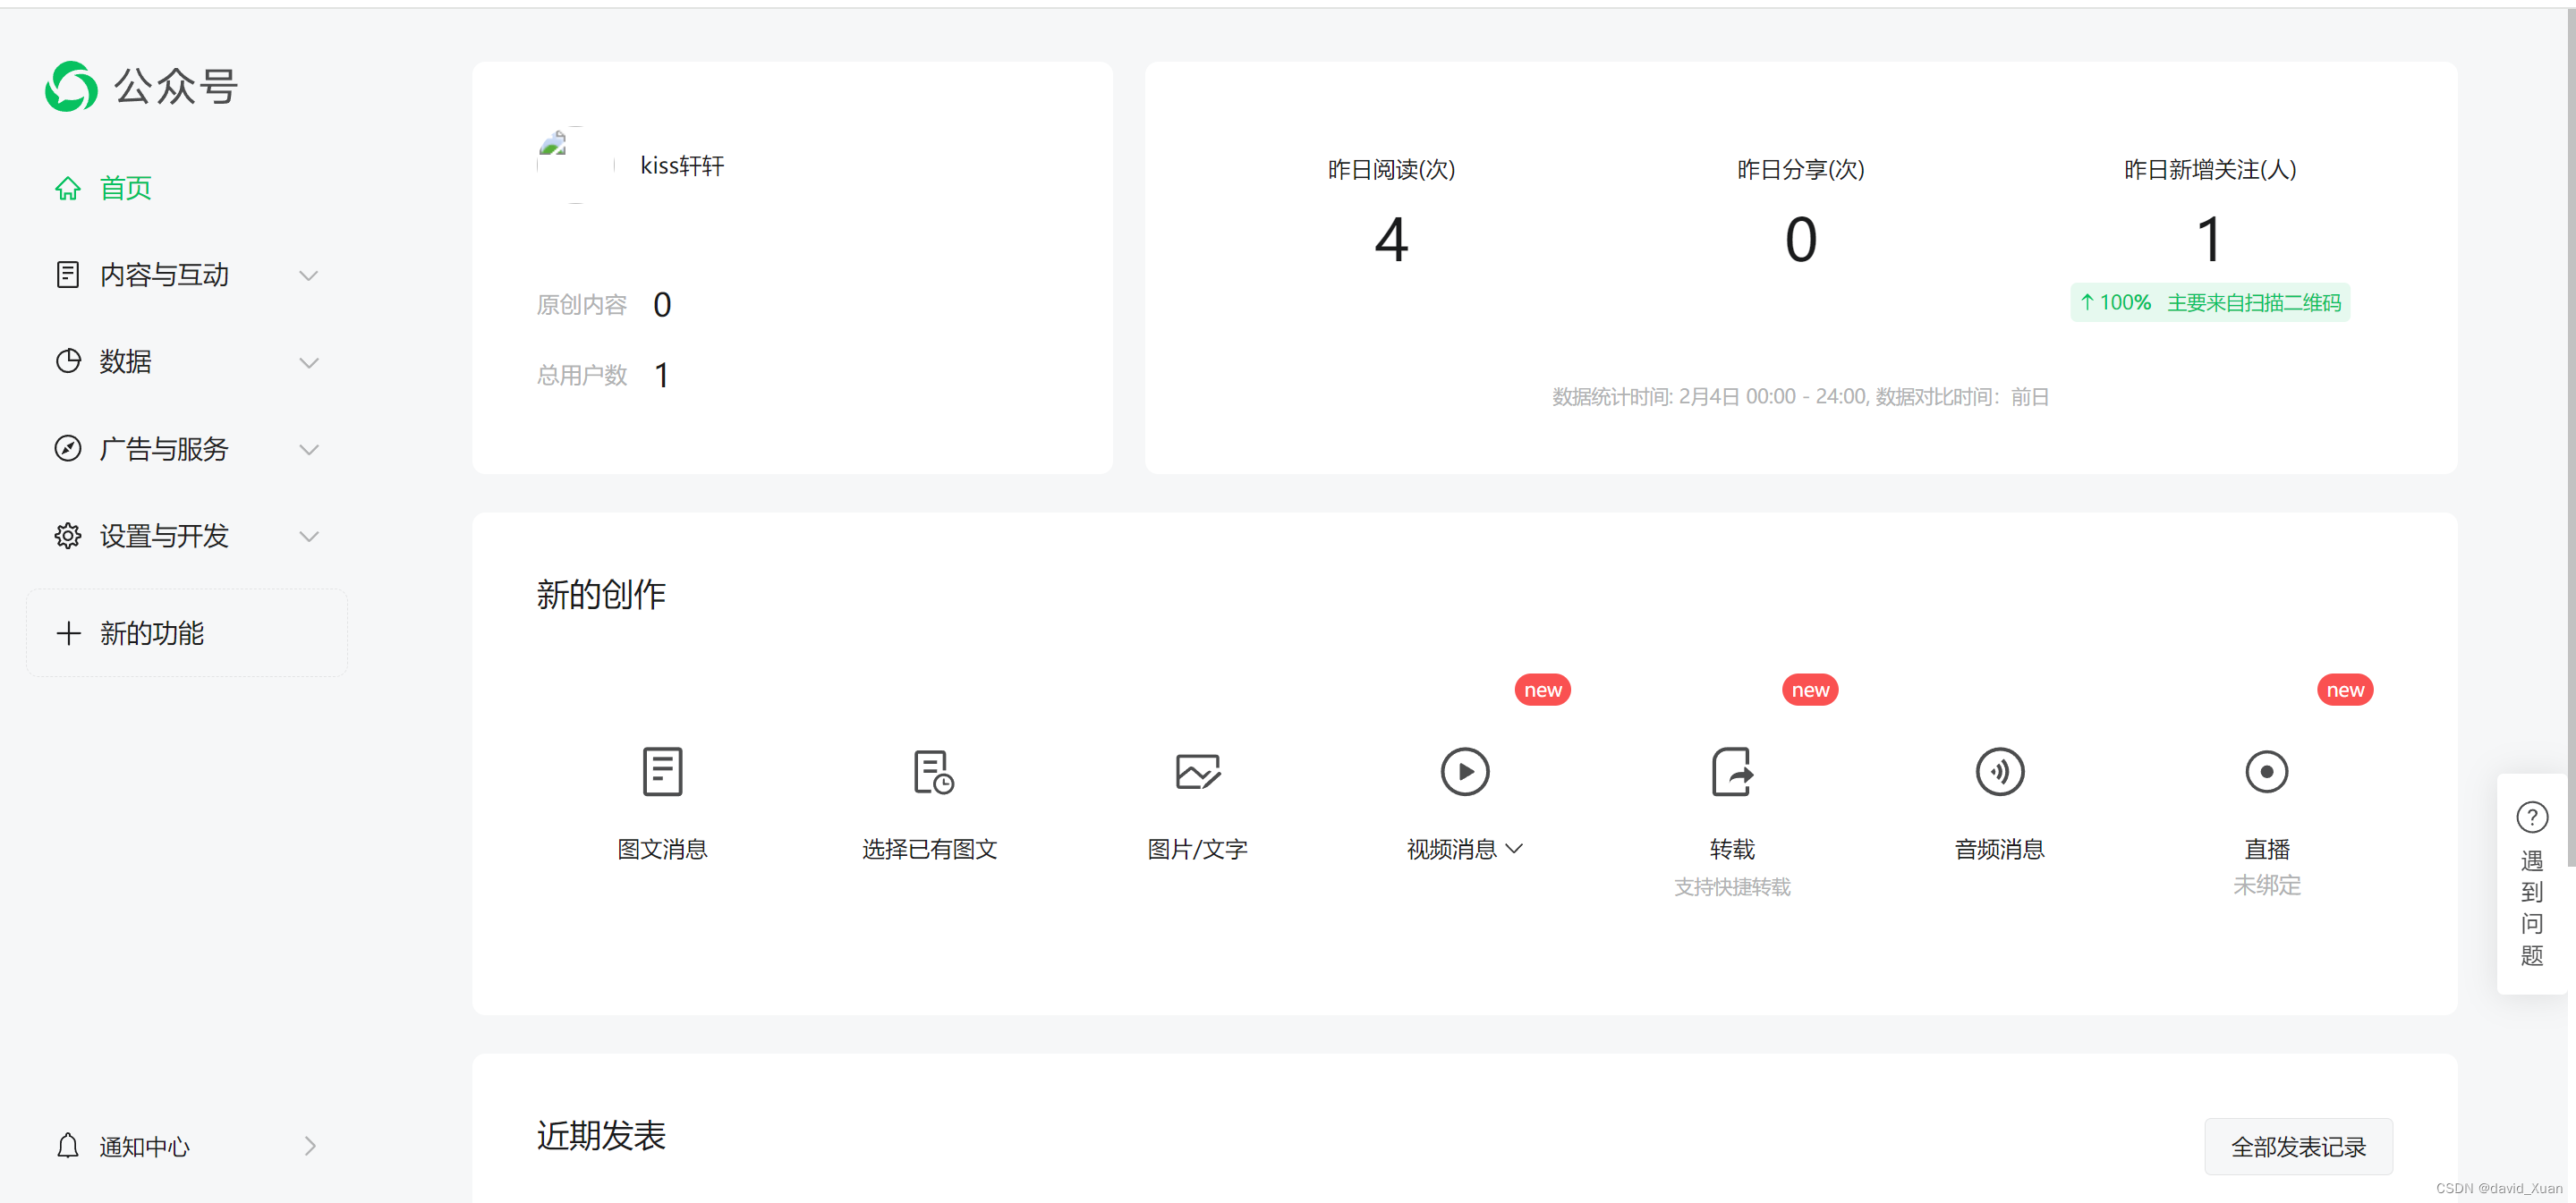
Task: Click the 图片/文字 image icon
Action: (x=1197, y=771)
